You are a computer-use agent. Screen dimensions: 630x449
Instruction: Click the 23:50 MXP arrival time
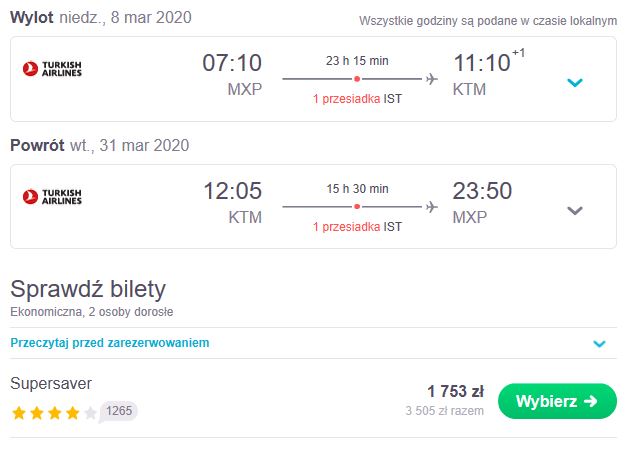(482, 202)
